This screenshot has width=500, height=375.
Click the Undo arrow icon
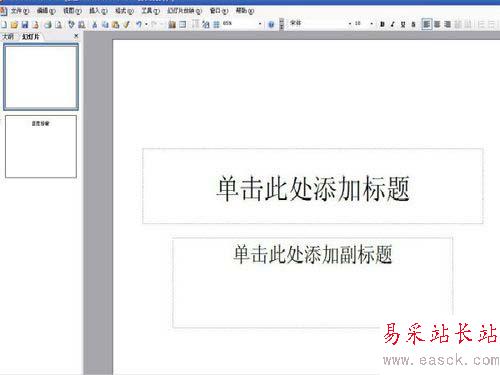click(x=139, y=24)
